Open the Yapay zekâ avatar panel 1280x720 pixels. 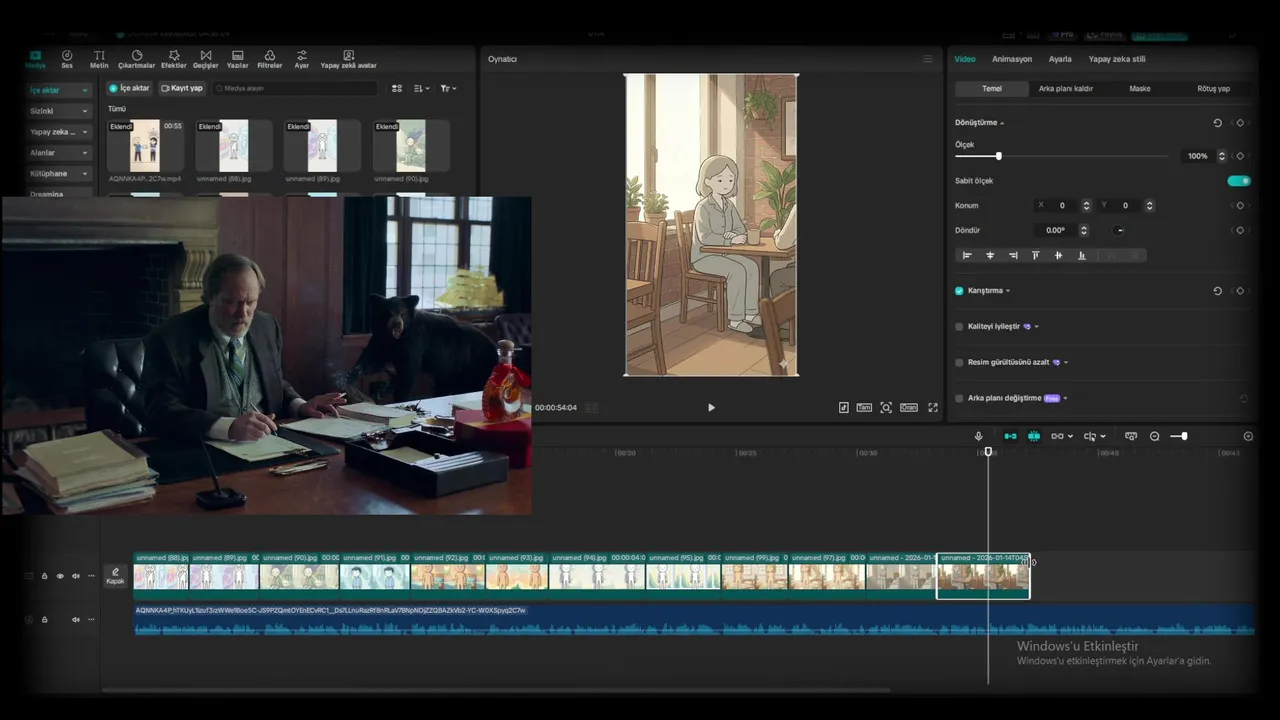348,59
